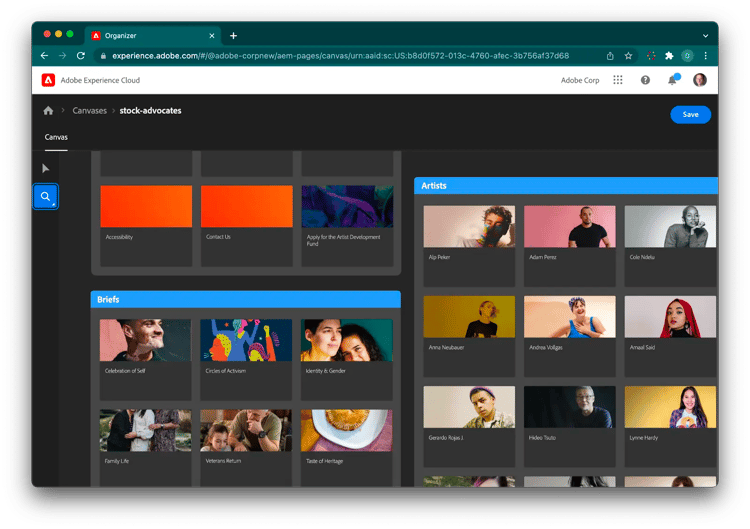Click the browser back arrow
The width and height of the screenshot is (750, 529).
coord(44,55)
